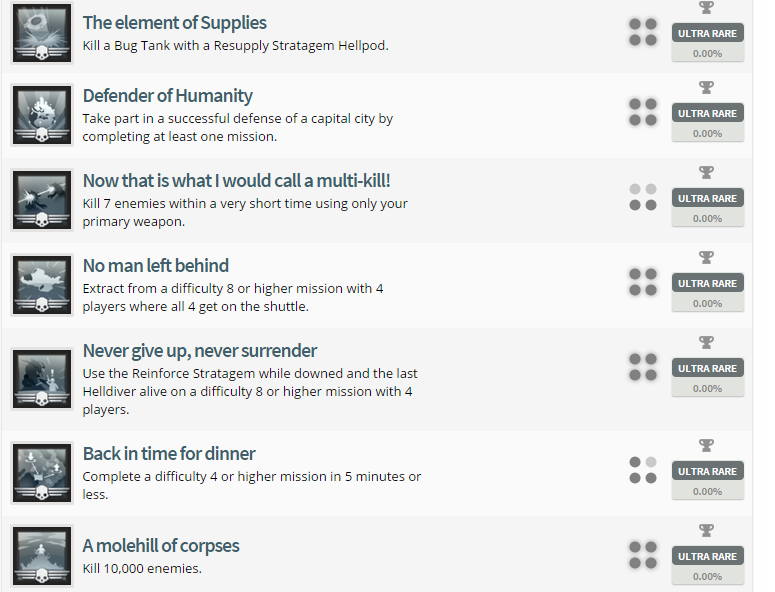Click Now that is what I would call a multi-kill! title
This screenshot has width=775, height=592.
(x=236, y=181)
